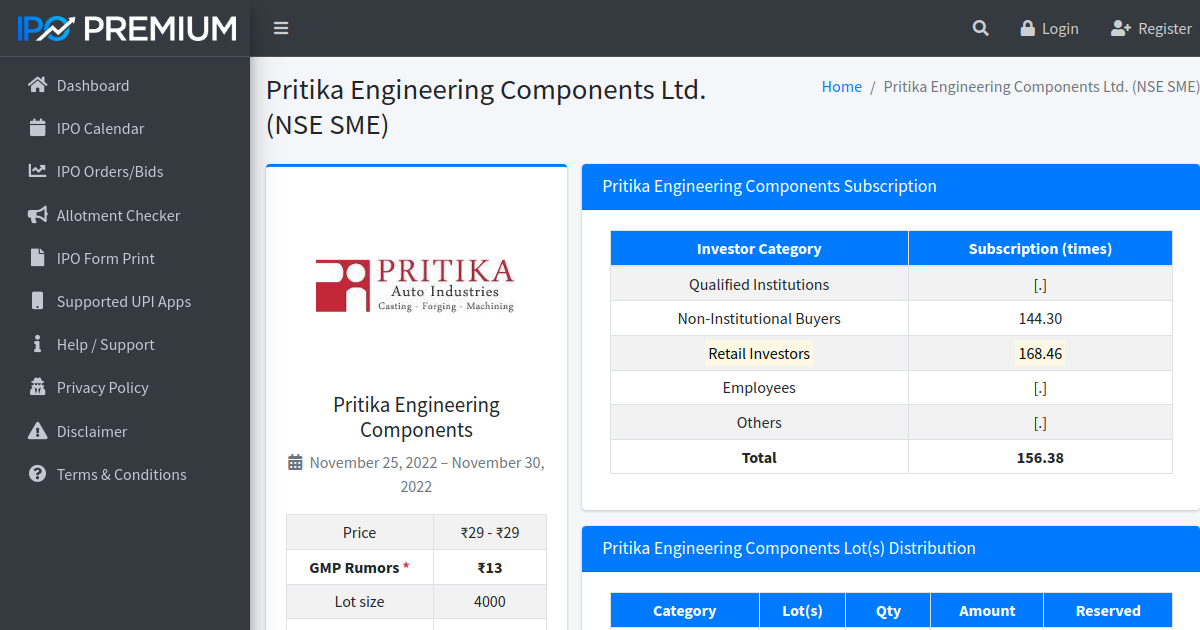The image size is (1200, 630).
Task: Open Supported UPI Apps phone icon
Action: click(37, 301)
